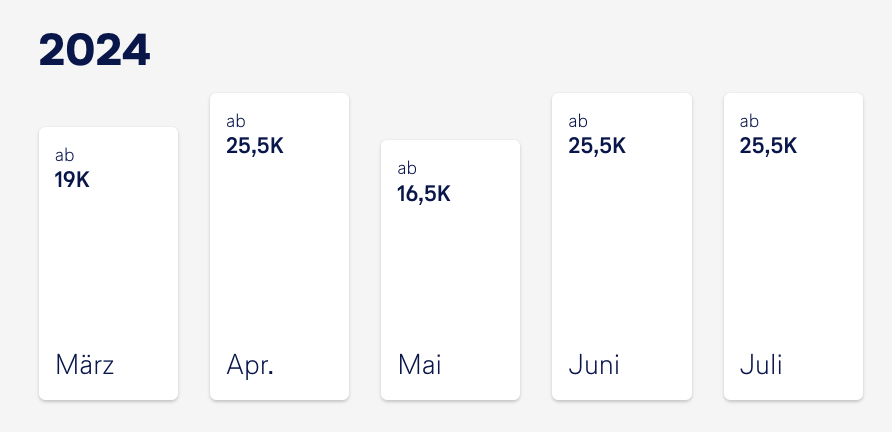Click the "ab" text in Juni card

(x=578, y=121)
